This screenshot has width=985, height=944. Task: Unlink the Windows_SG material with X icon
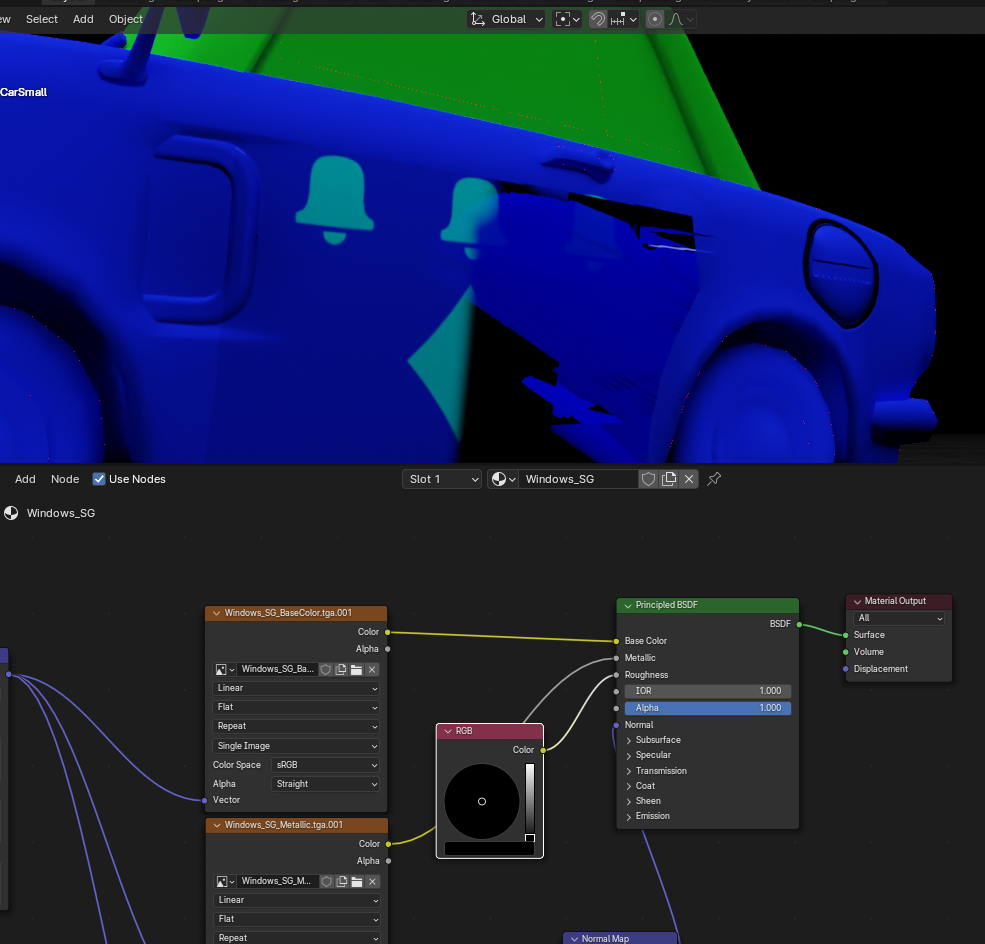[689, 479]
